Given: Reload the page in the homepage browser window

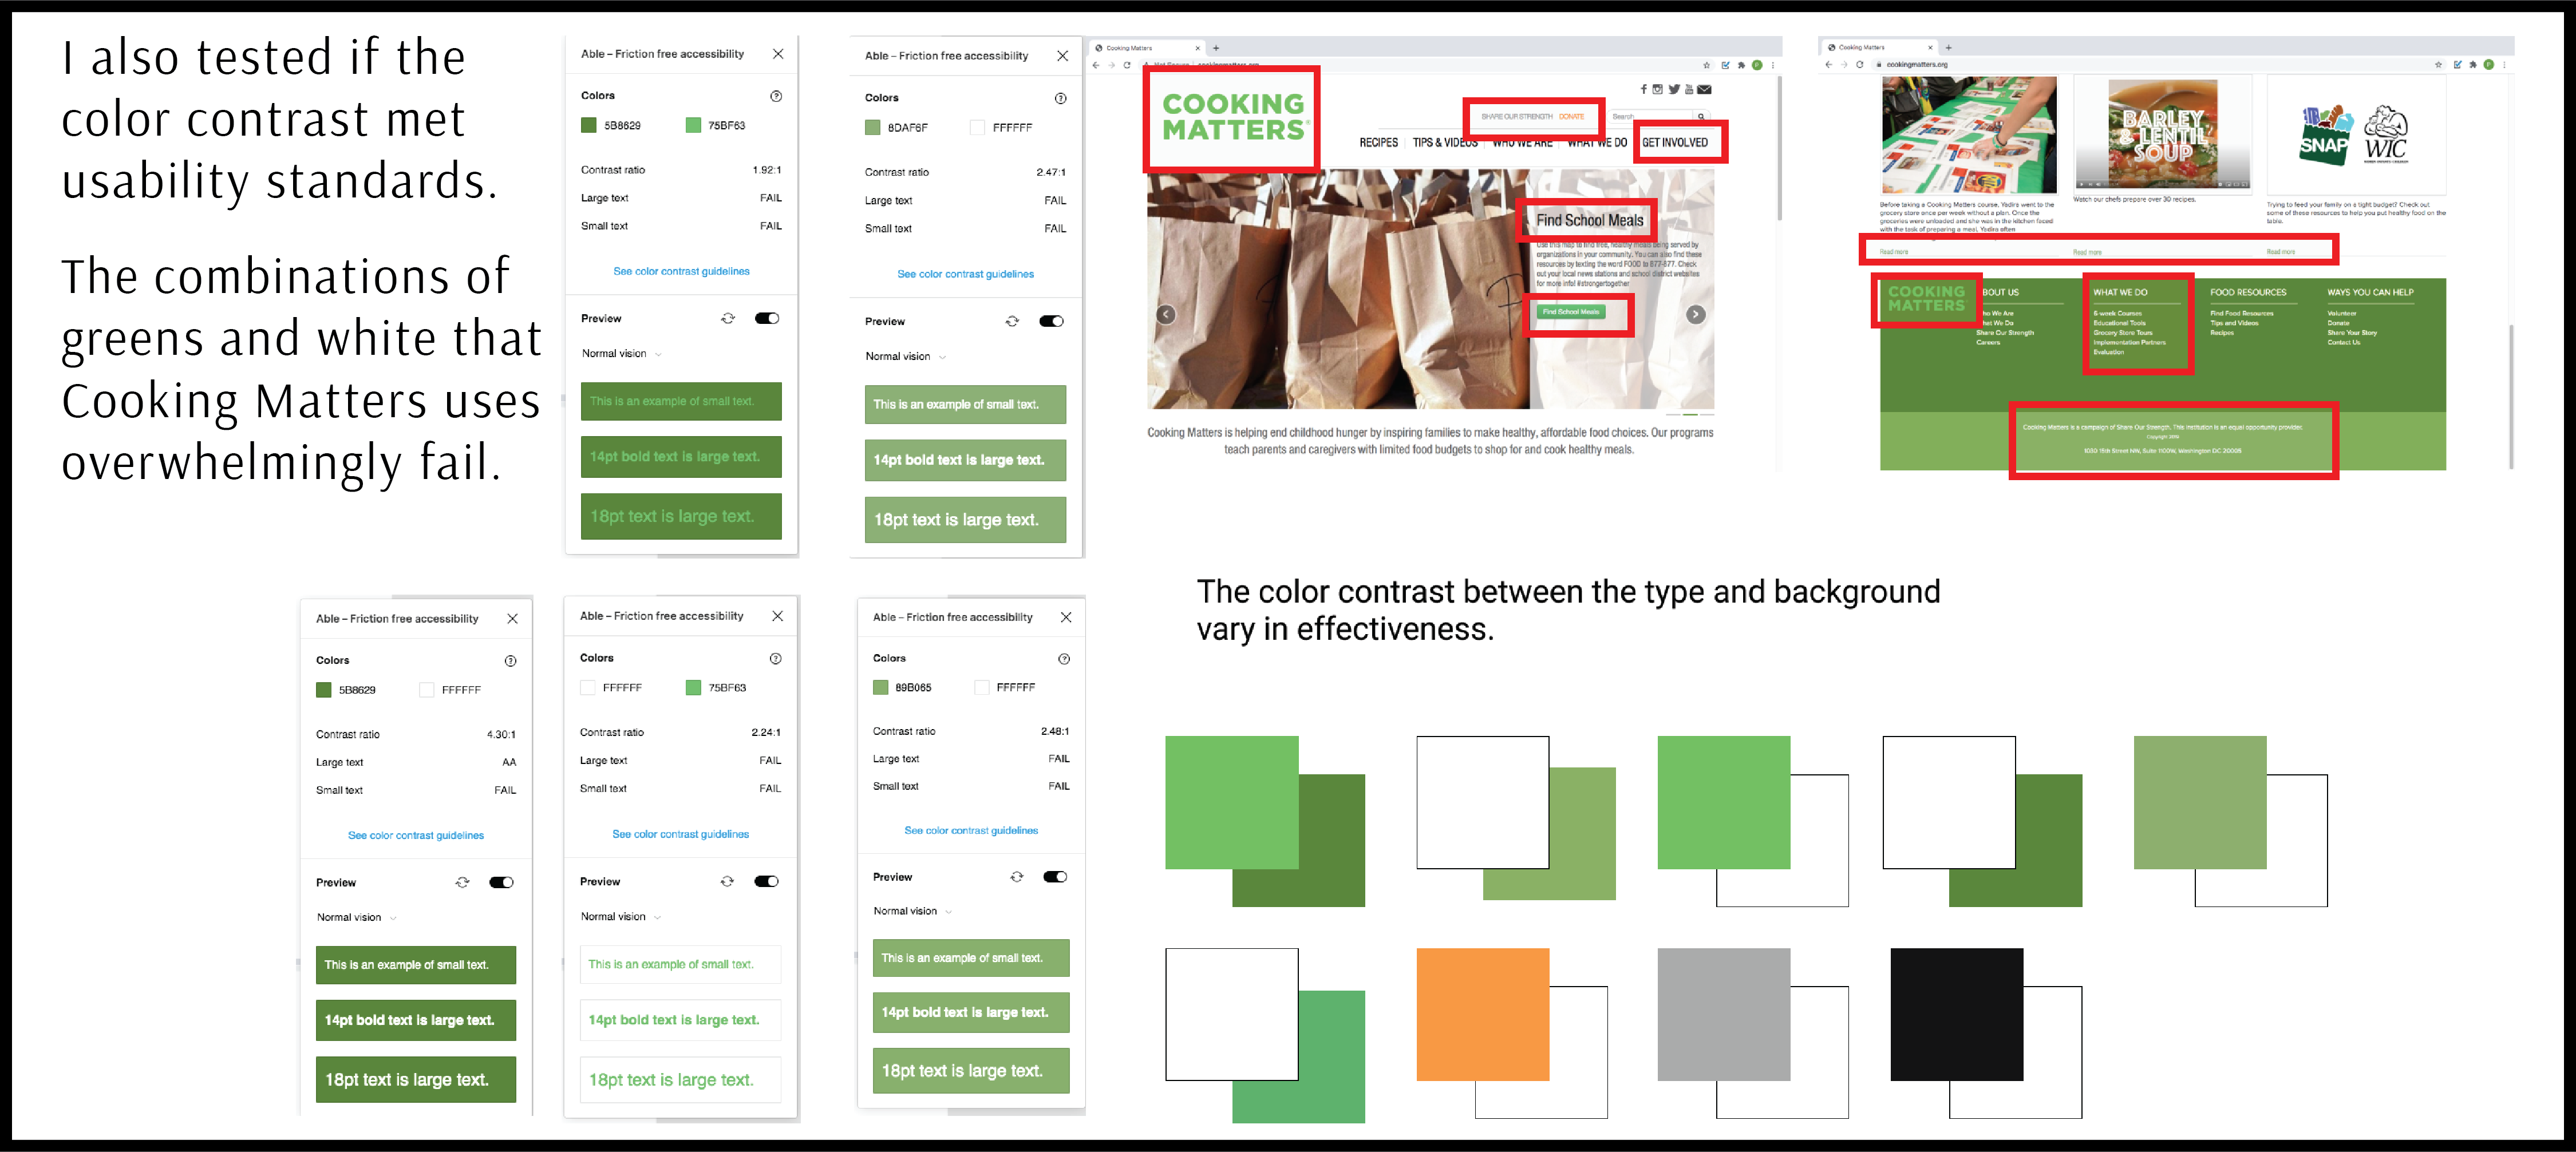Looking at the screenshot, I should tap(1127, 65).
